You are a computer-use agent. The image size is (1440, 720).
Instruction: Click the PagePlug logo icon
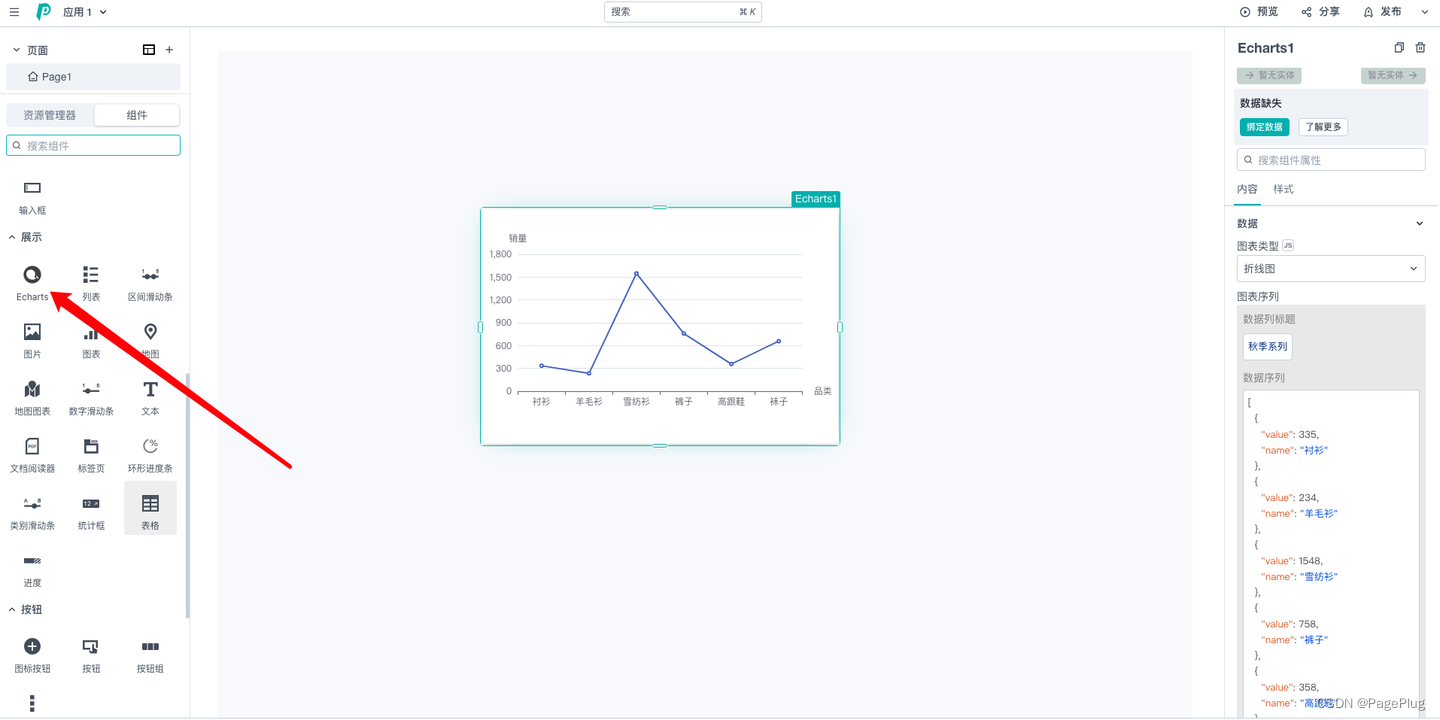[43, 12]
